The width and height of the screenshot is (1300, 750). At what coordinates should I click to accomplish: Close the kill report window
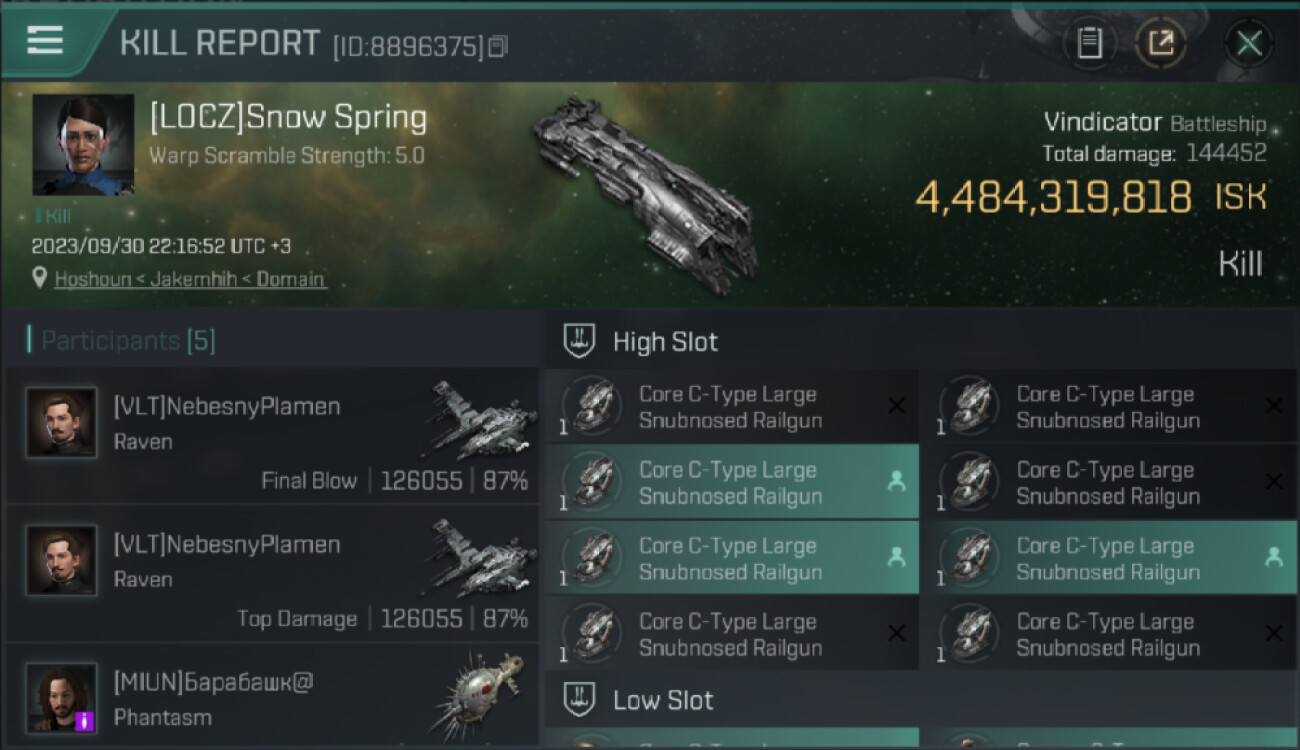coord(1248,43)
